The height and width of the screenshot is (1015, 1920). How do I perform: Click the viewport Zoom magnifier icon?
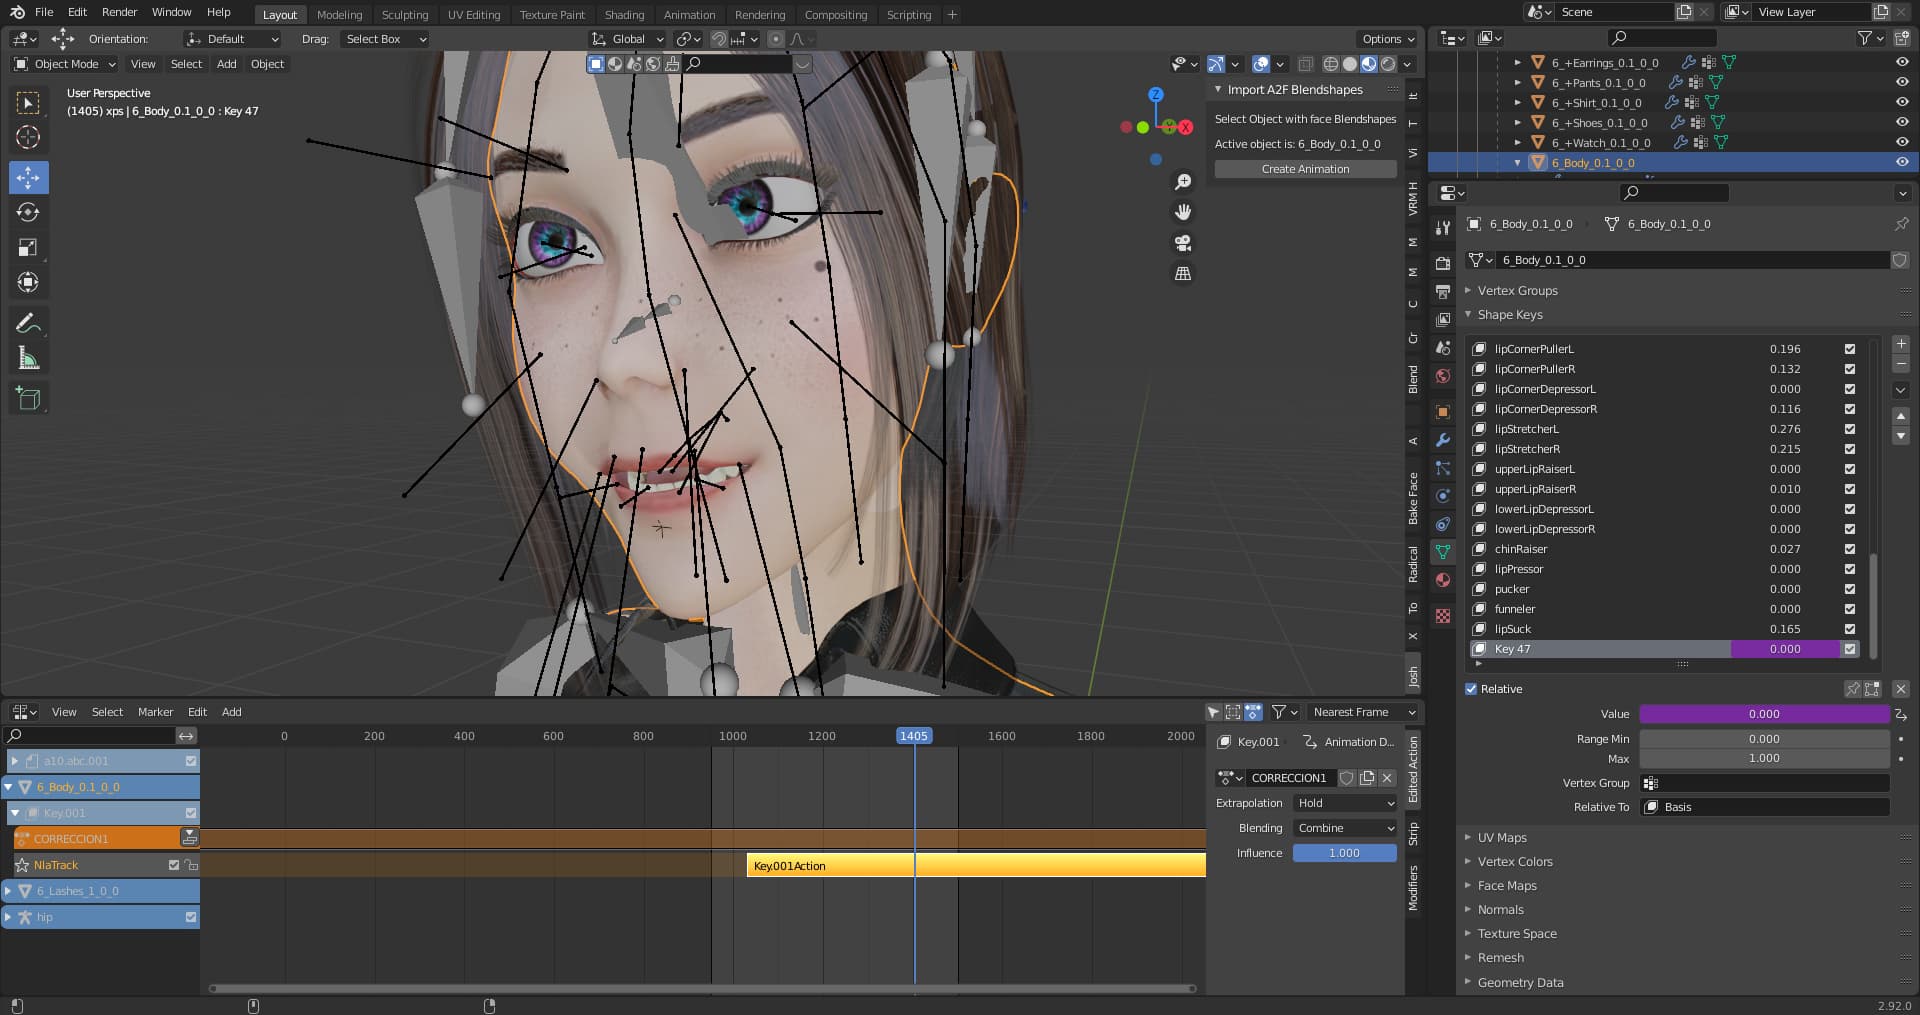(1183, 182)
